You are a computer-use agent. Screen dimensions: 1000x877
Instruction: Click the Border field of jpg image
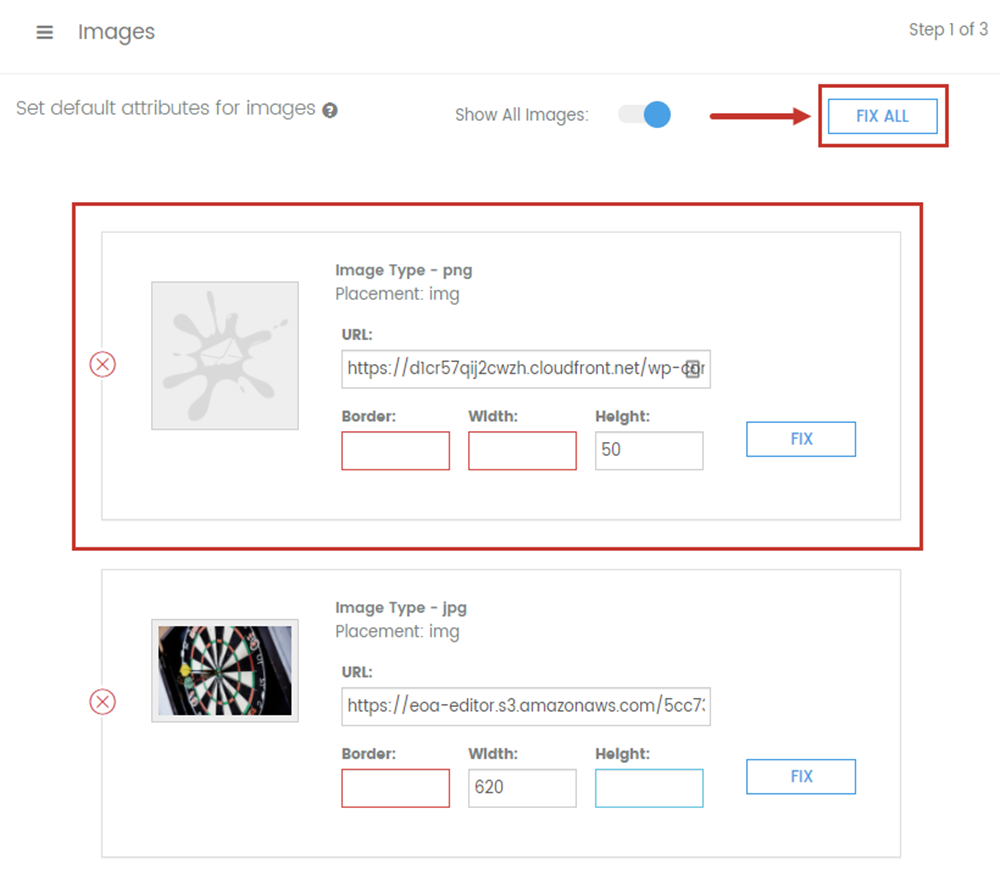(395, 788)
